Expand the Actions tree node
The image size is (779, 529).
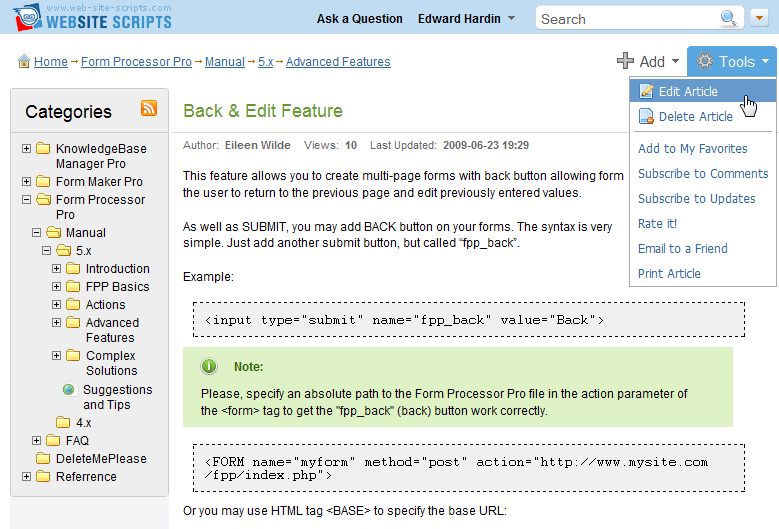(56, 304)
